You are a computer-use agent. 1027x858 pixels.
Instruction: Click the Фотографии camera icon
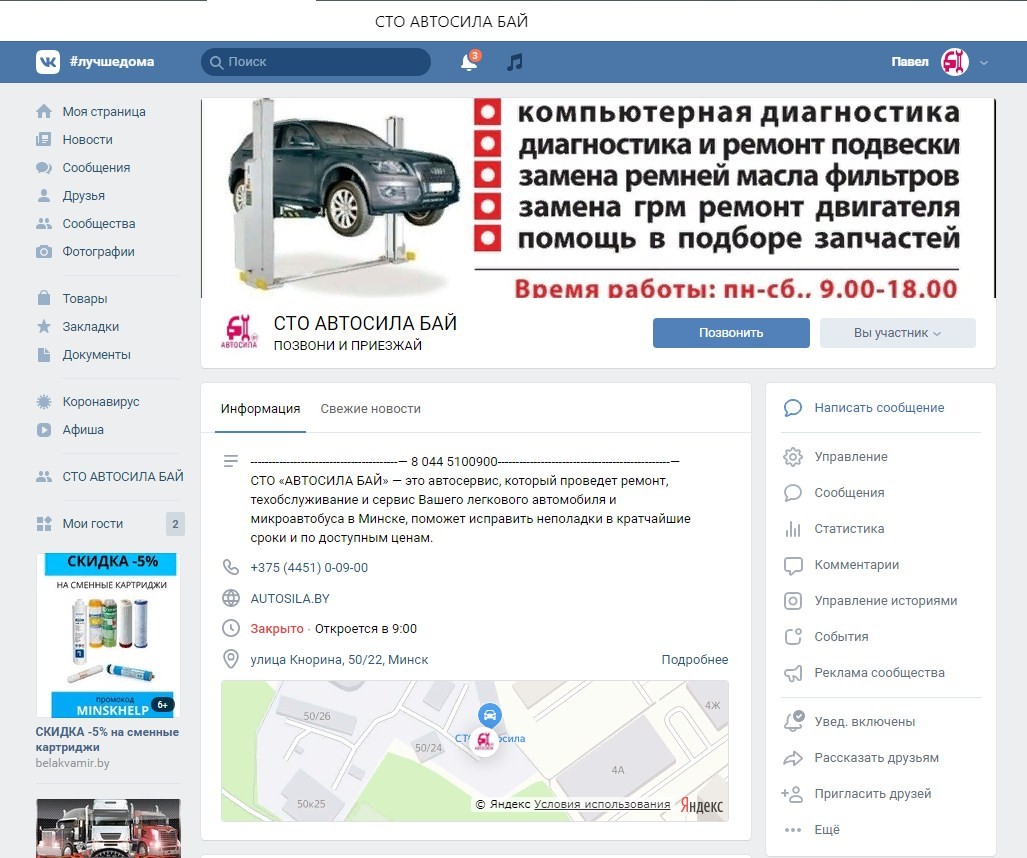pos(44,252)
